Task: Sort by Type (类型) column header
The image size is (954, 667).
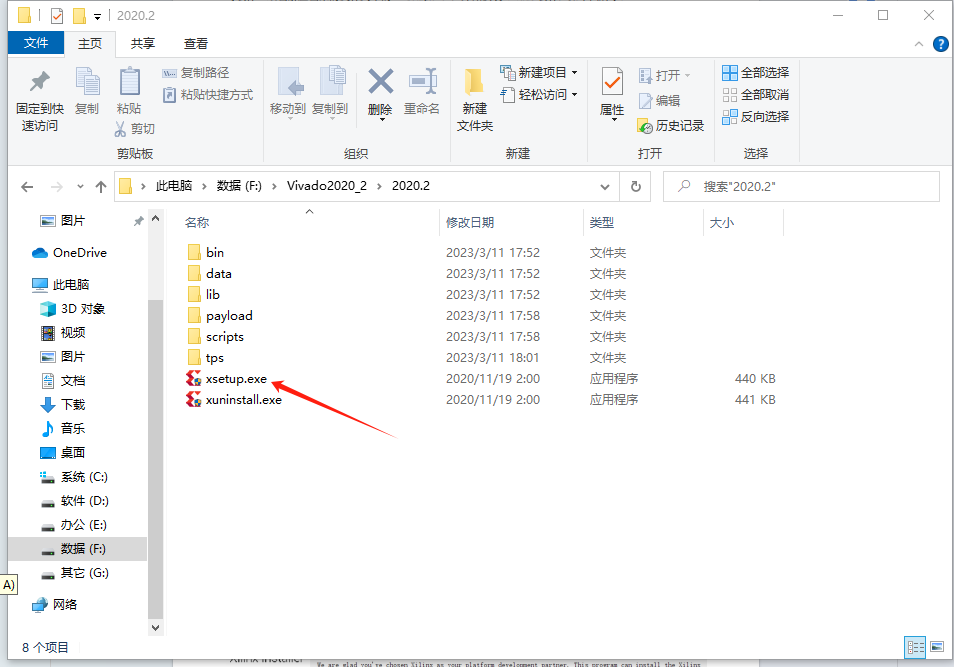Action: click(602, 223)
